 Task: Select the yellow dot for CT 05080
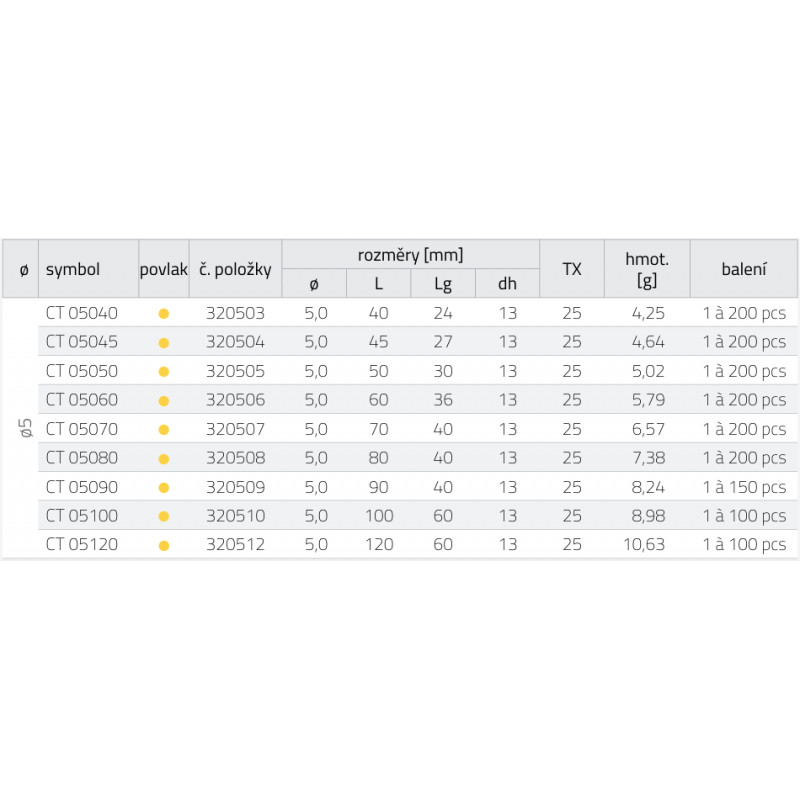(164, 458)
